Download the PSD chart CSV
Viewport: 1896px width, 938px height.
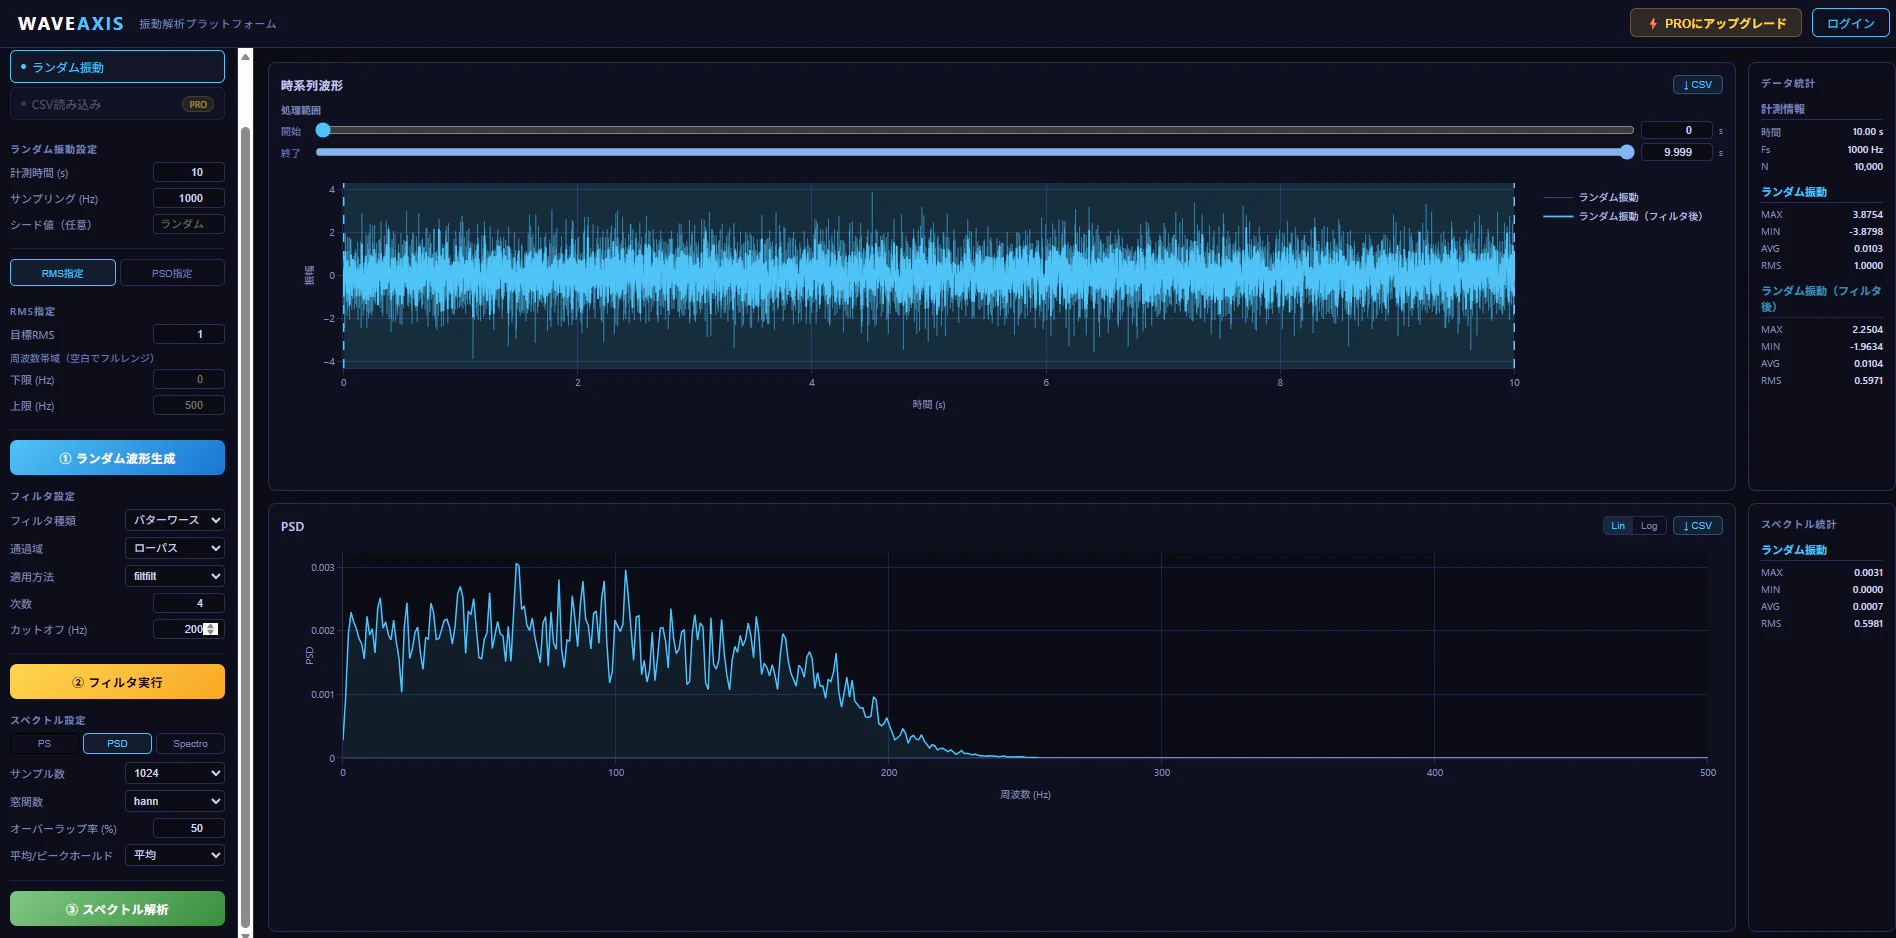tap(1697, 526)
